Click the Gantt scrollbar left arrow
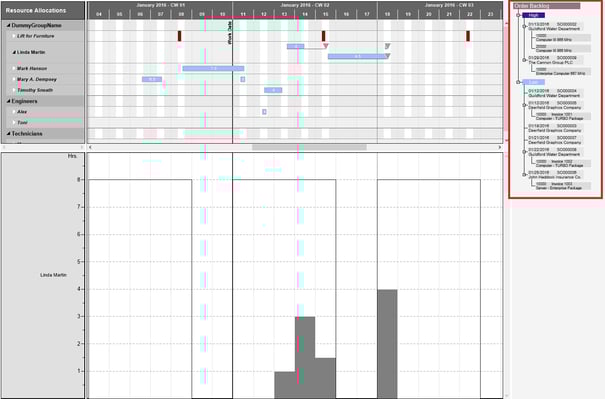 click(x=90, y=147)
